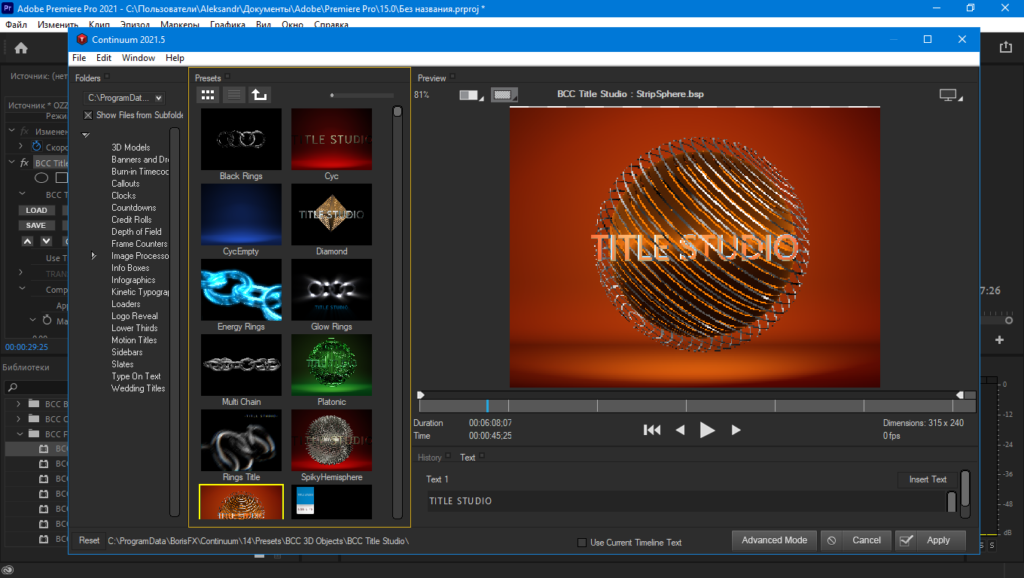1024x578 pixels.
Task: Open the Lower Thirds folder
Action: (x=135, y=328)
